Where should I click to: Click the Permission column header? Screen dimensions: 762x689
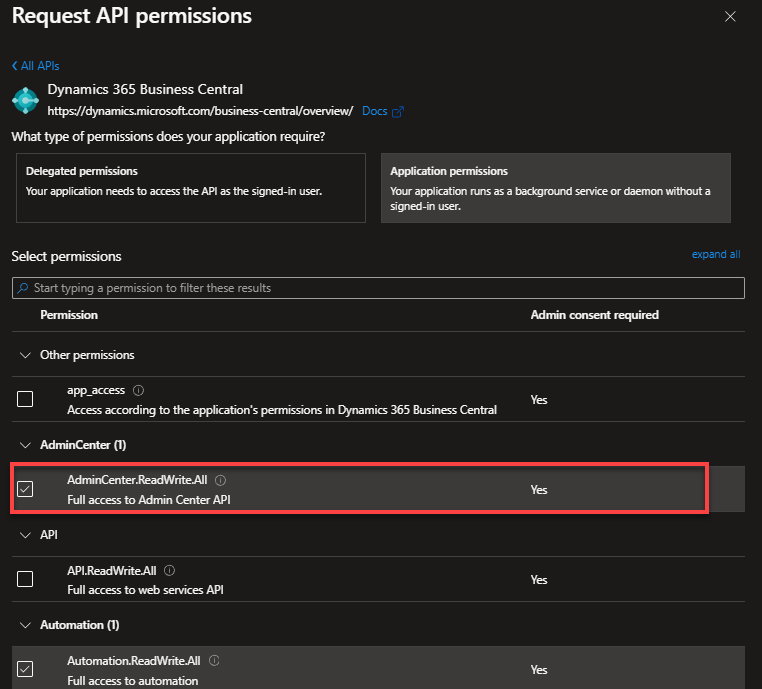point(69,315)
